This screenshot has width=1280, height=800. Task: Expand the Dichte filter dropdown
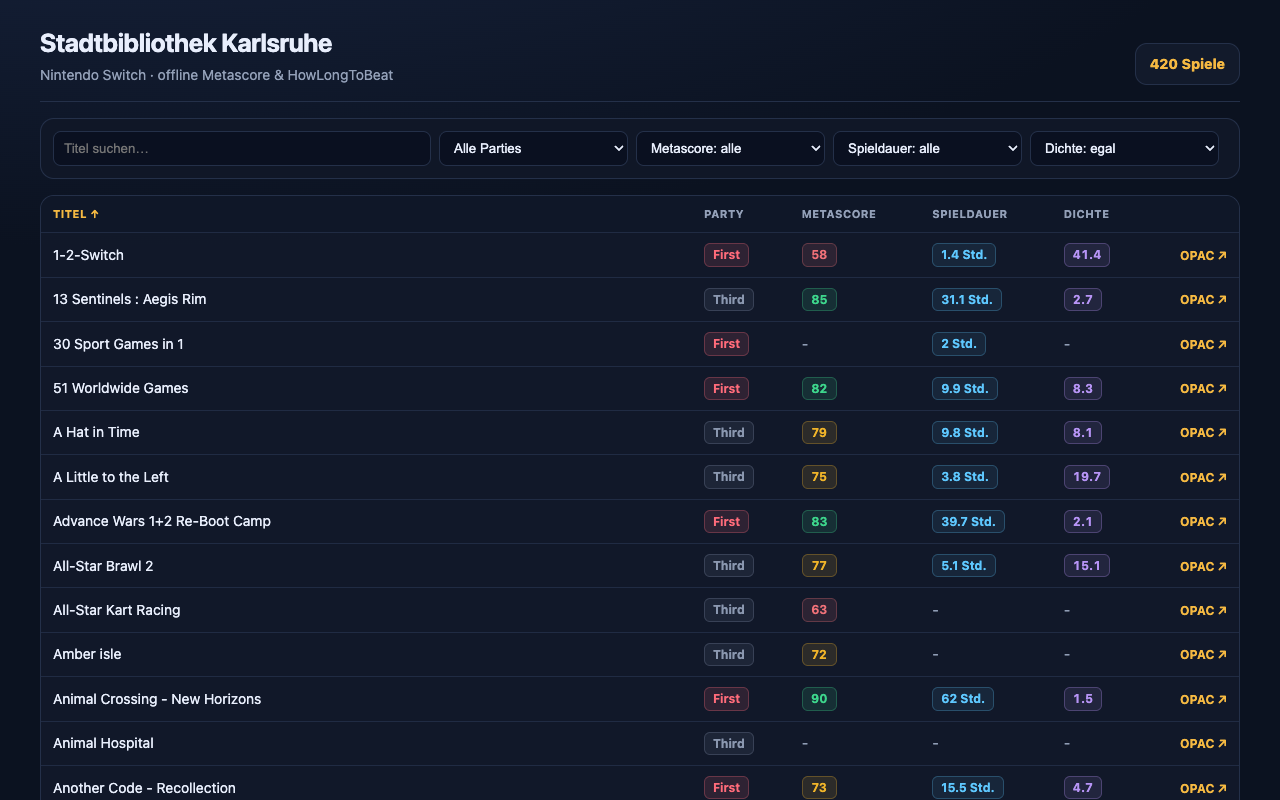point(1124,148)
